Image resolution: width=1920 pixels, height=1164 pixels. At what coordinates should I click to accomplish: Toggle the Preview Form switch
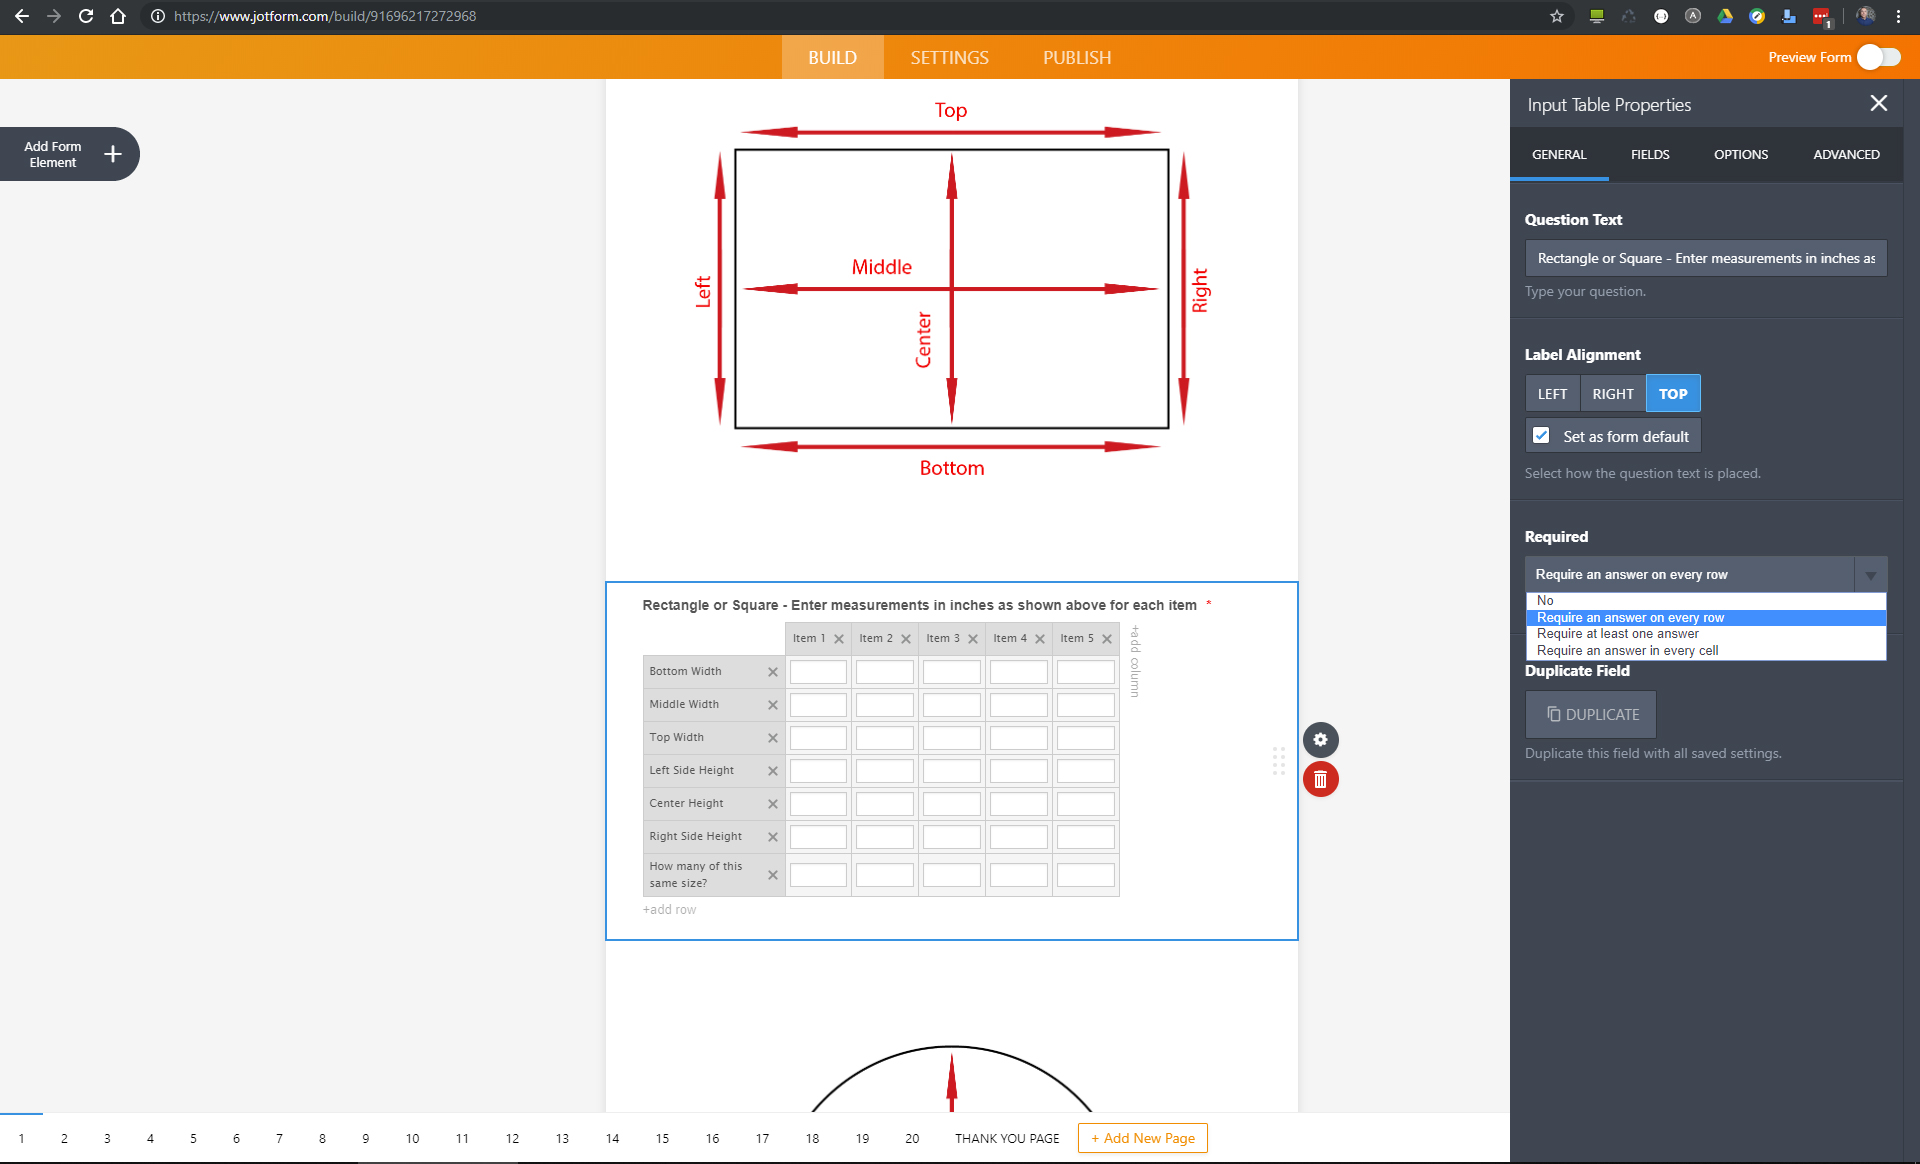[x=1878, y=57]
